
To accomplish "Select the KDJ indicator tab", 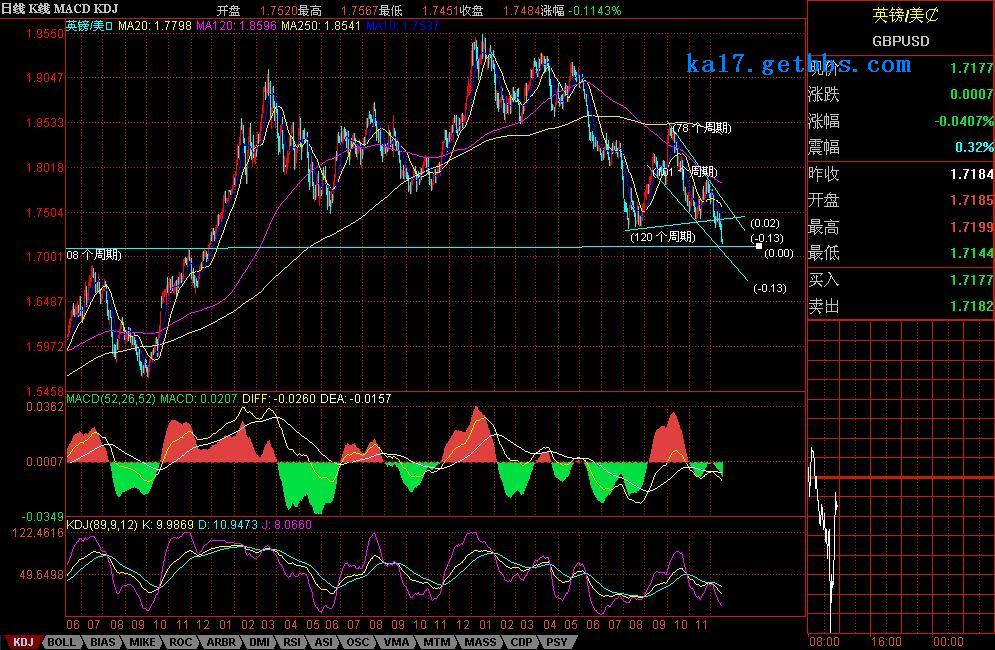I will tap(22, 642).
